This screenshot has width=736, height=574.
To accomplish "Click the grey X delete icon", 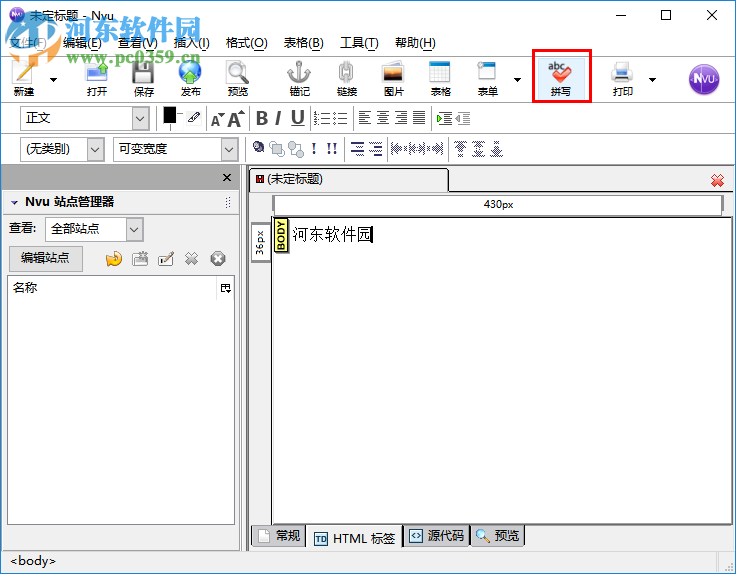I will coord(192,259).
